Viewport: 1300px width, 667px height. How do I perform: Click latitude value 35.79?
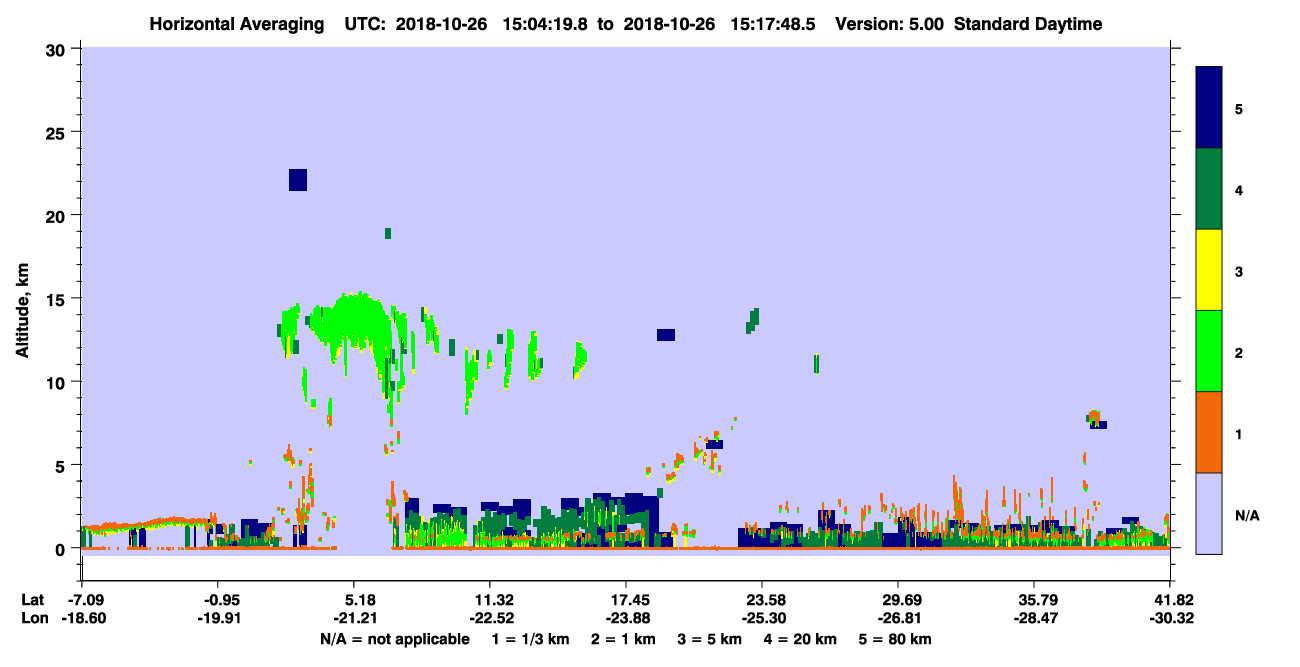(1037, 600)
